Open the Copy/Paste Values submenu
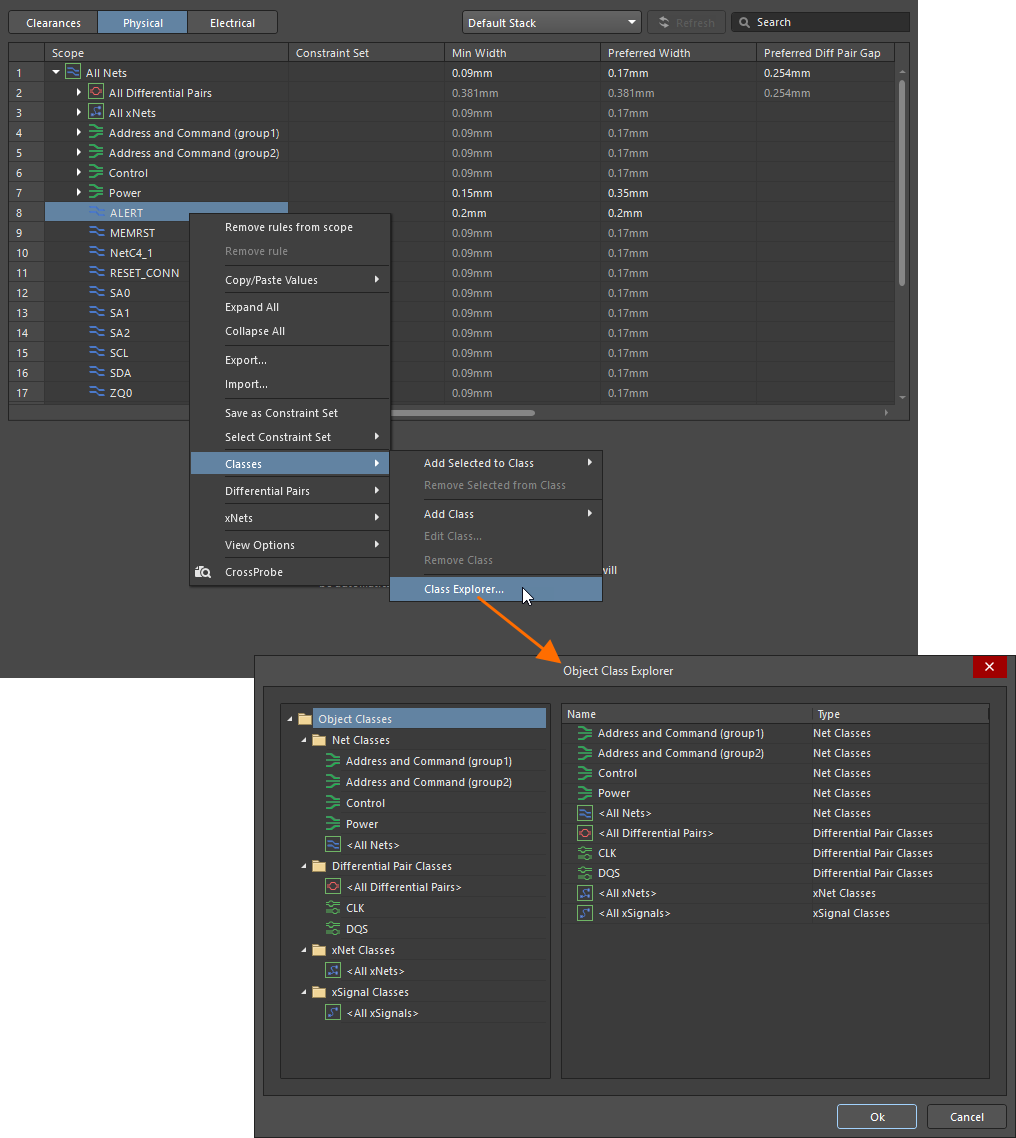Image resolution: width=1016 pixels, height=1138 pixels. 290,280
